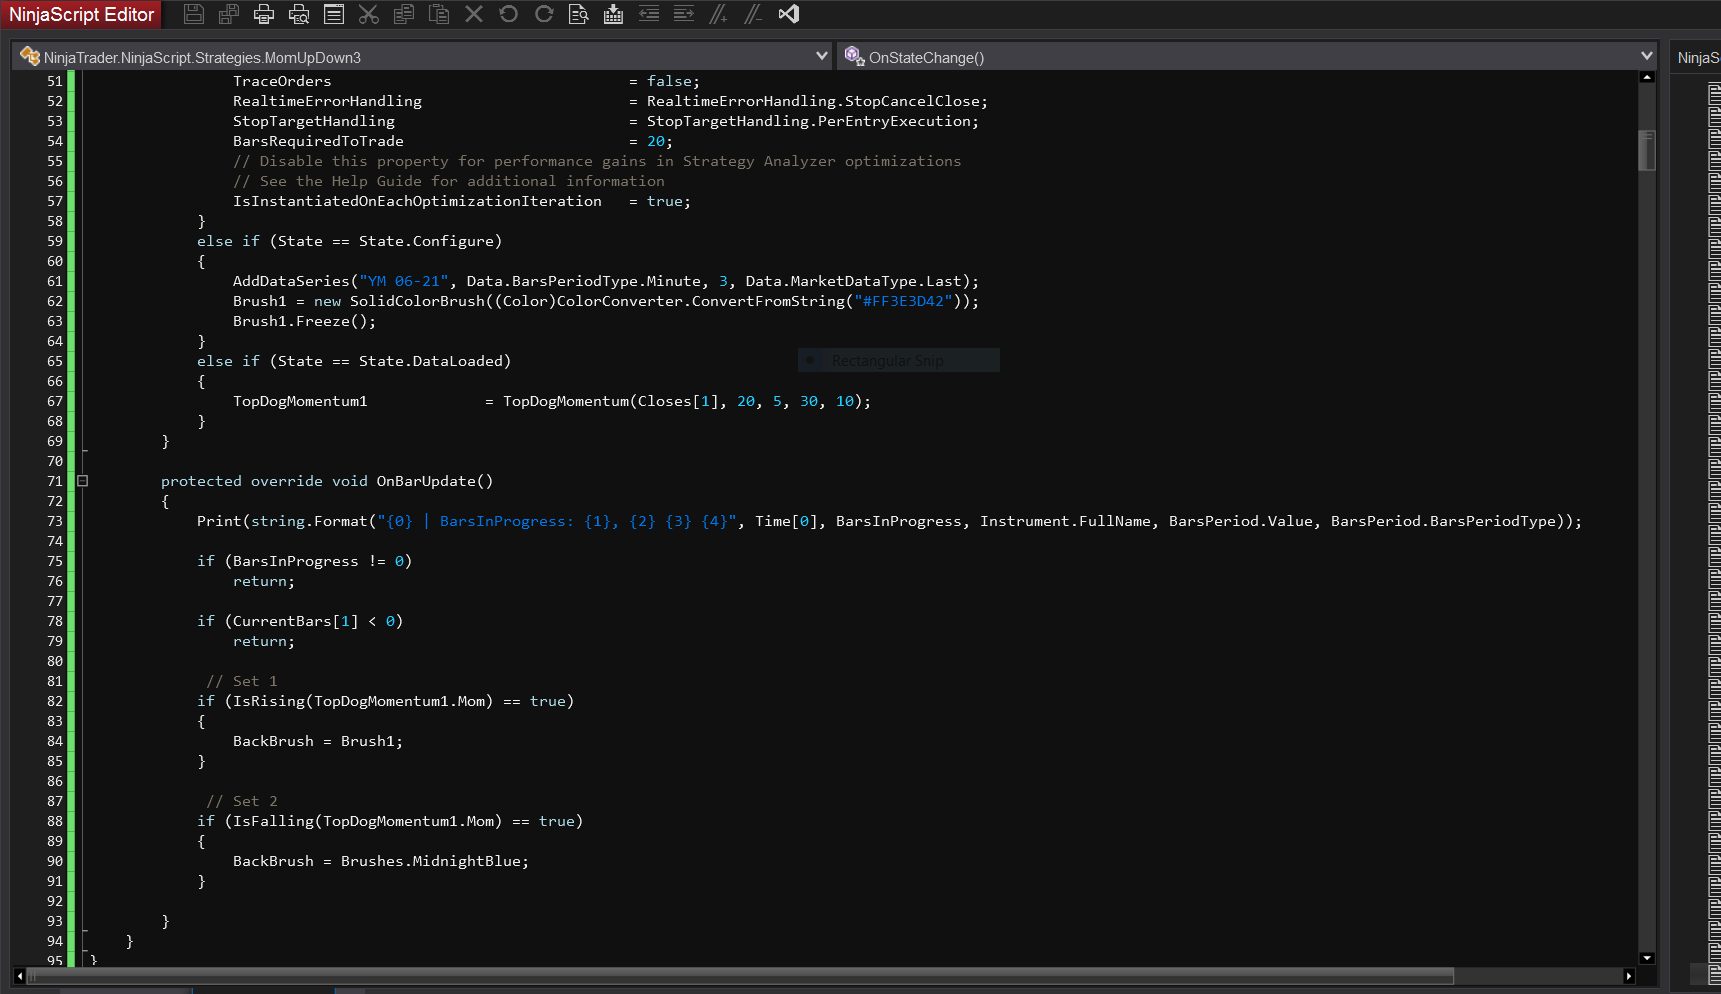Image resolution: width=1721 pixels, height=994 pixels.
Task: Undo the last edit
Action: (509, 14)
